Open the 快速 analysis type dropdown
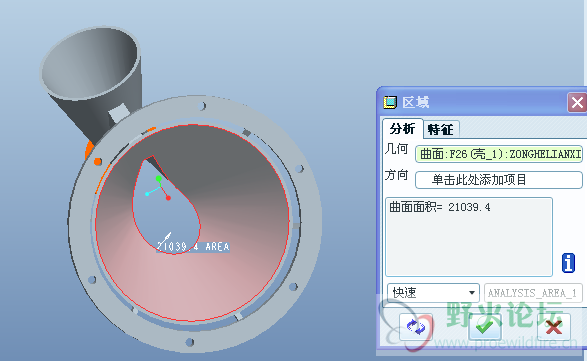This screenshot has height=361, width=587. point(433,292)
